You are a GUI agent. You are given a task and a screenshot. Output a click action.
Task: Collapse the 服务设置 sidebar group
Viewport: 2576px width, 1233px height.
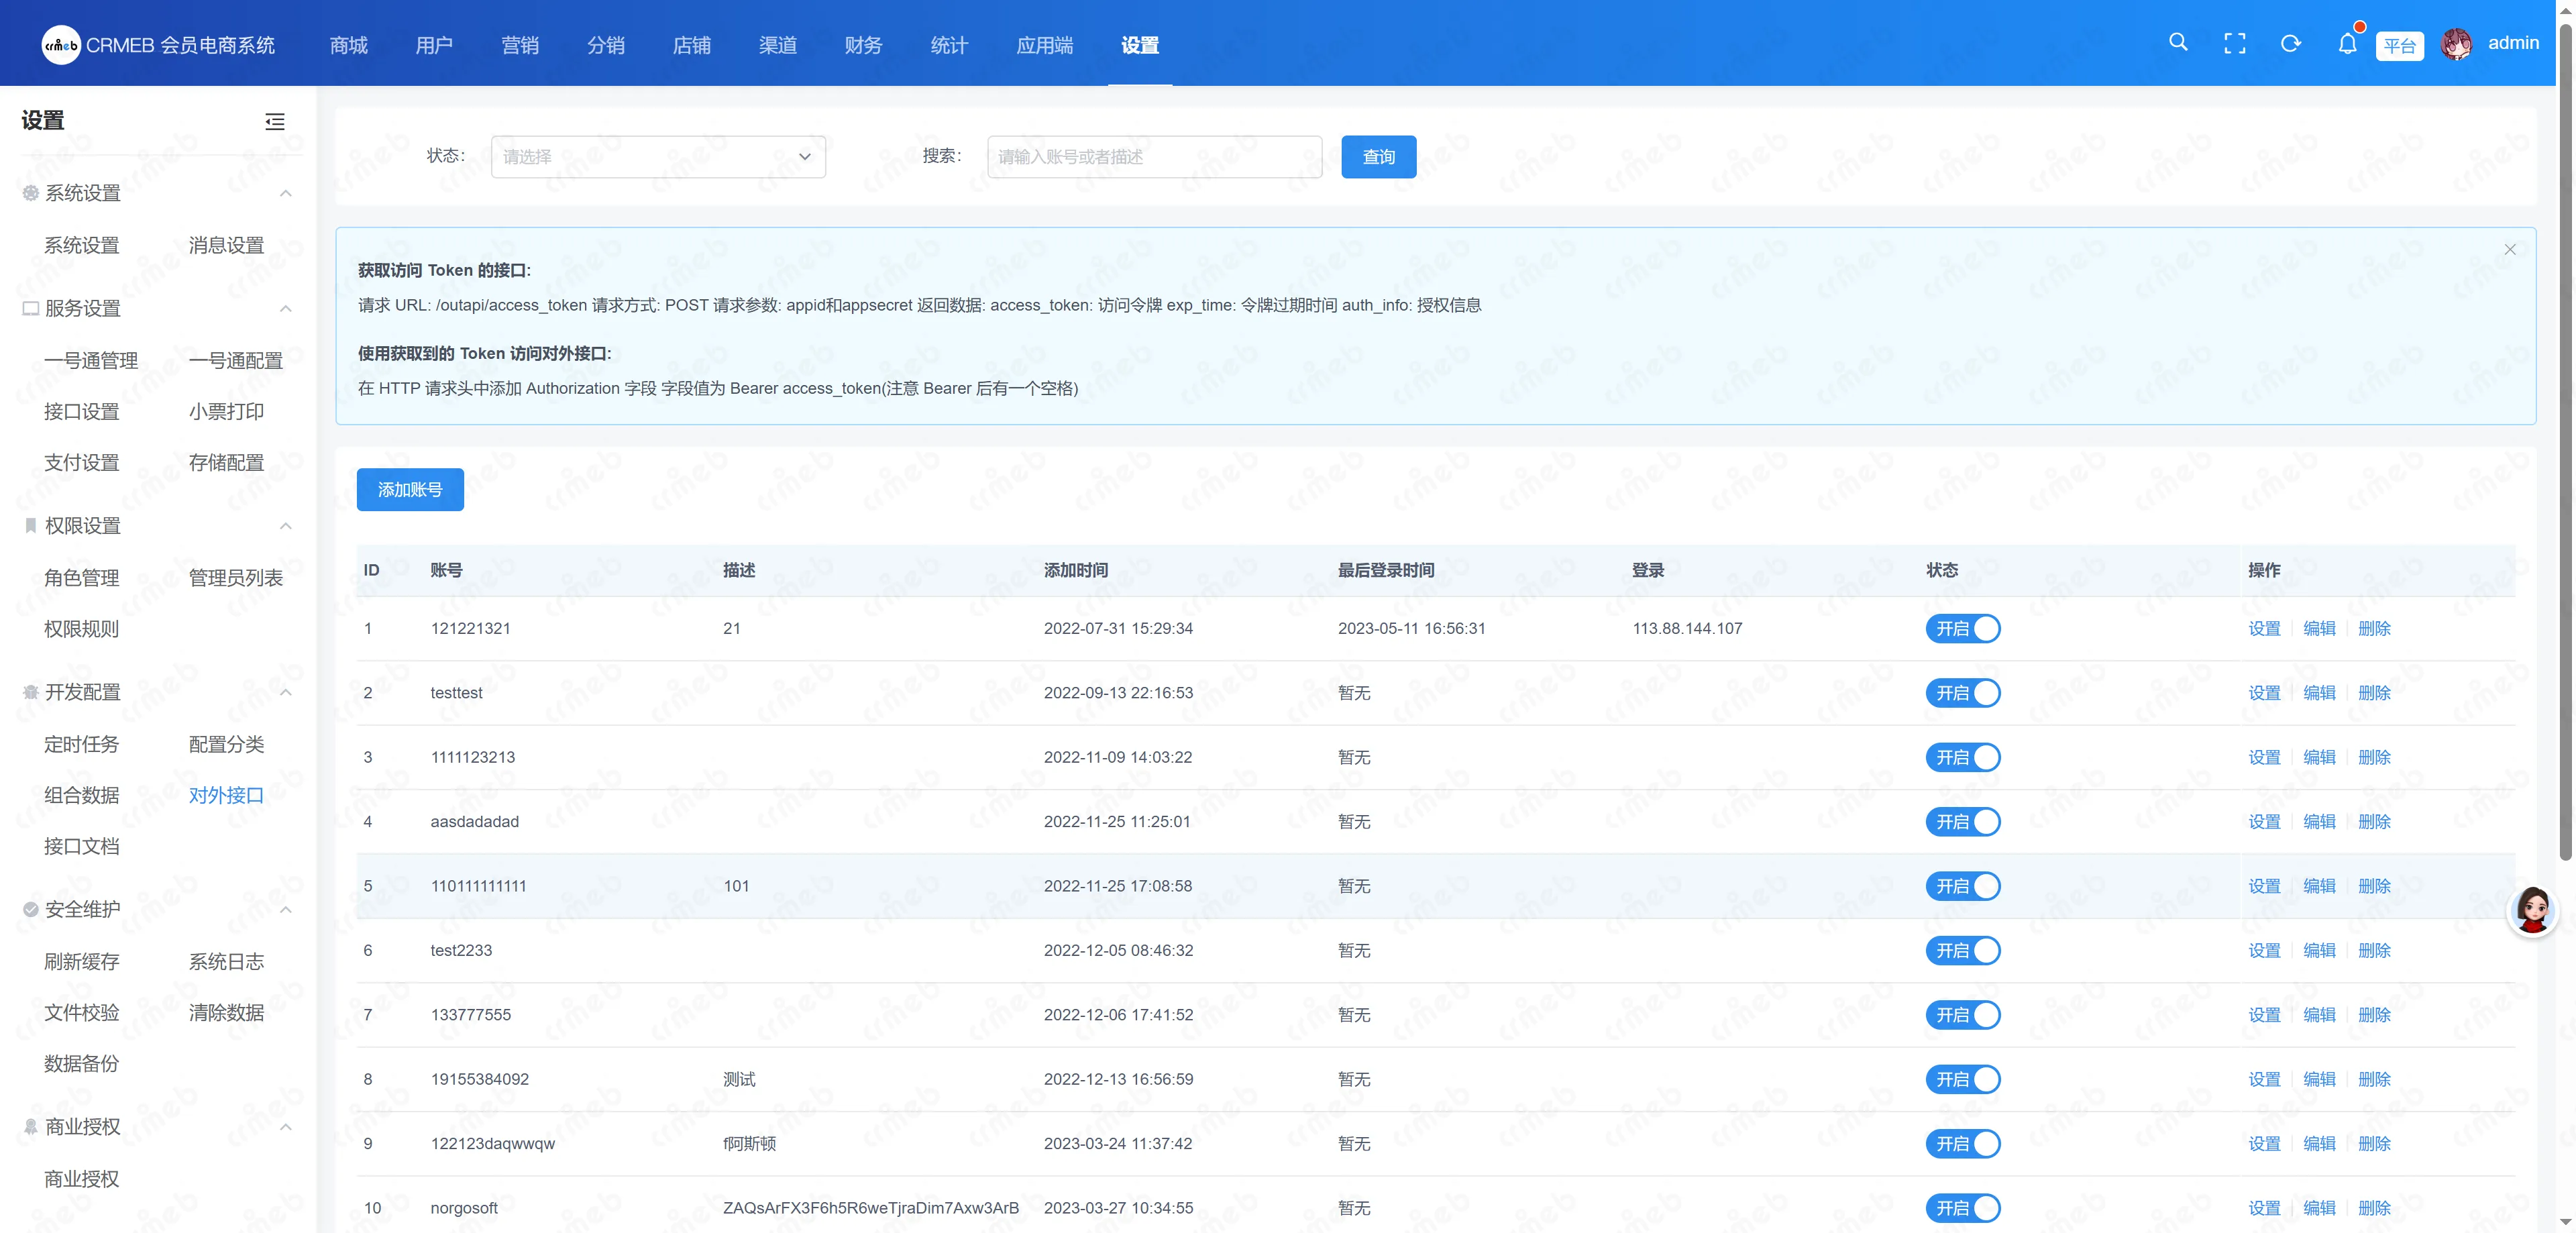[x=286, y=309]
